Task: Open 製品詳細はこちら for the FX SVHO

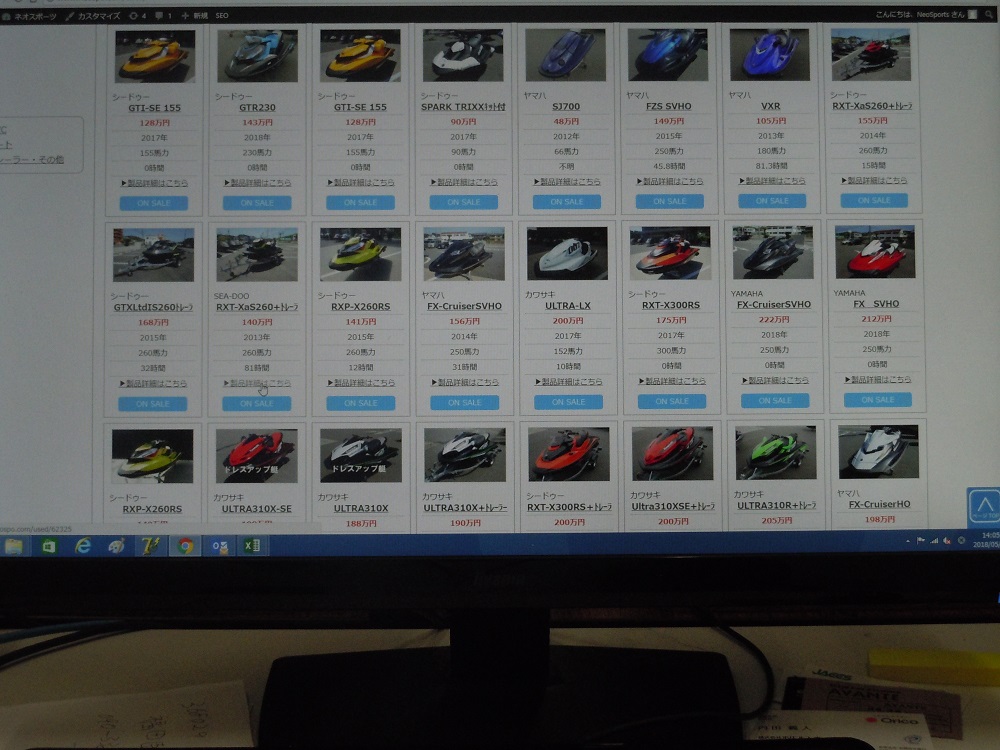Action: (x=878, y=380)
